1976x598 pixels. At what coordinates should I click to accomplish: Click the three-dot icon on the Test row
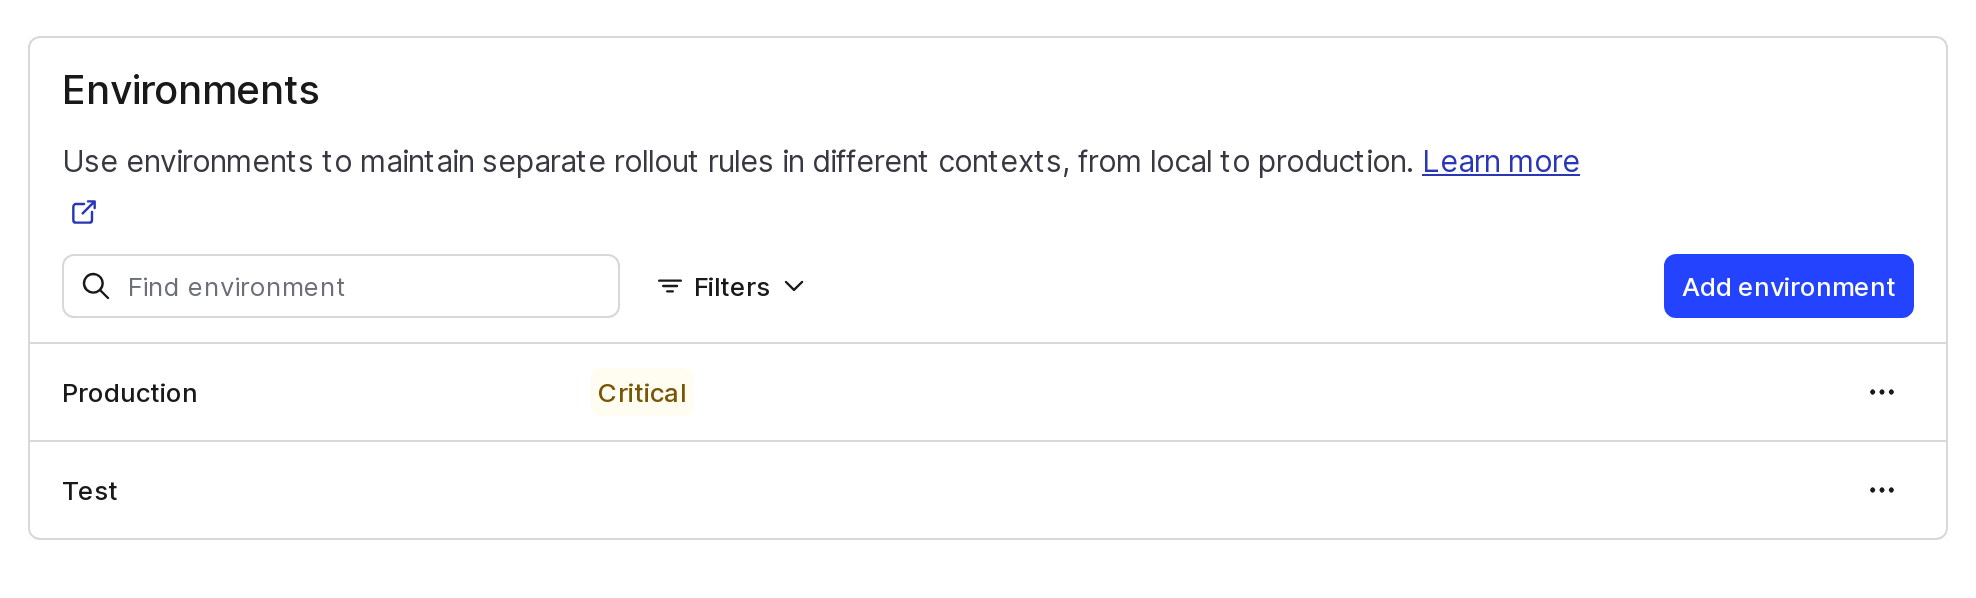pyautogui.click(x=1882, y=490)
